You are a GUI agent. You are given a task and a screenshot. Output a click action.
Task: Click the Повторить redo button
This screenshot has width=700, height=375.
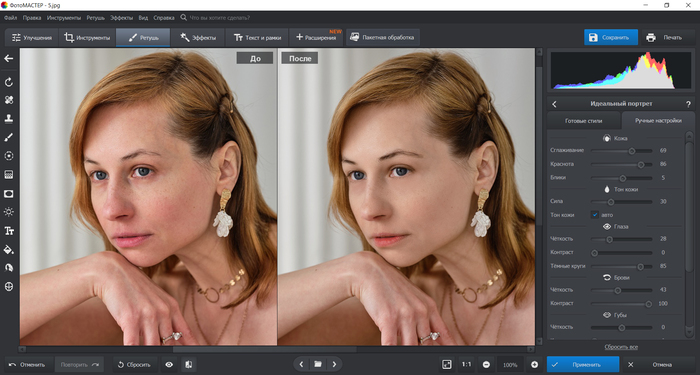[79, 365]
